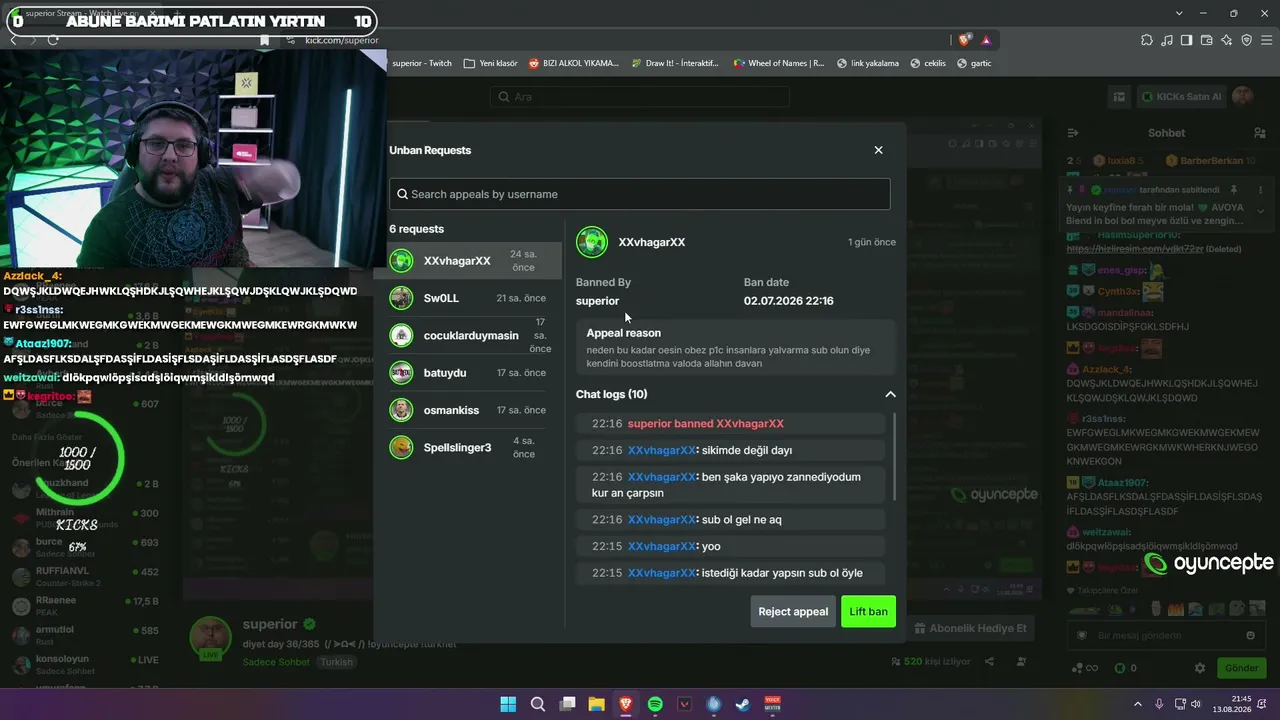Click 'superior' under Banned By
The image size is (1280, 720).
coord(597,301)
